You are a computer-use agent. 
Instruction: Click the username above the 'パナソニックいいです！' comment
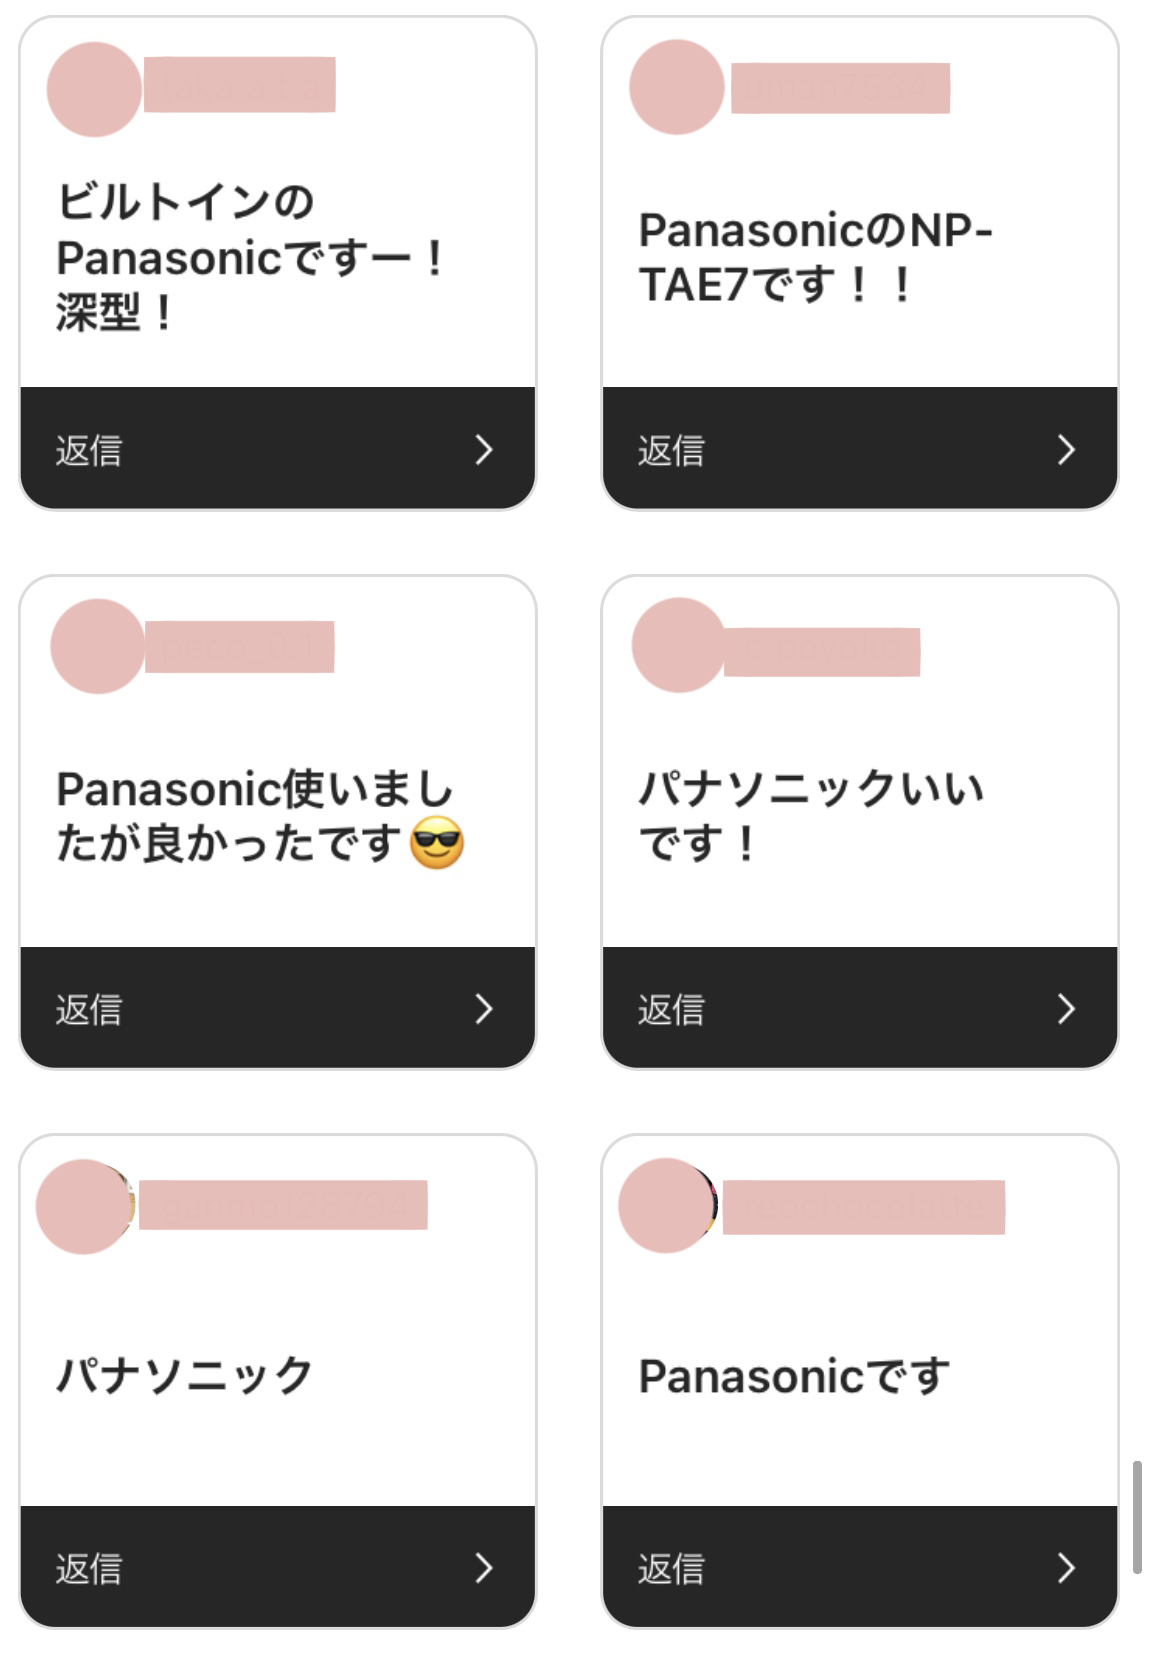coord(822,652)
